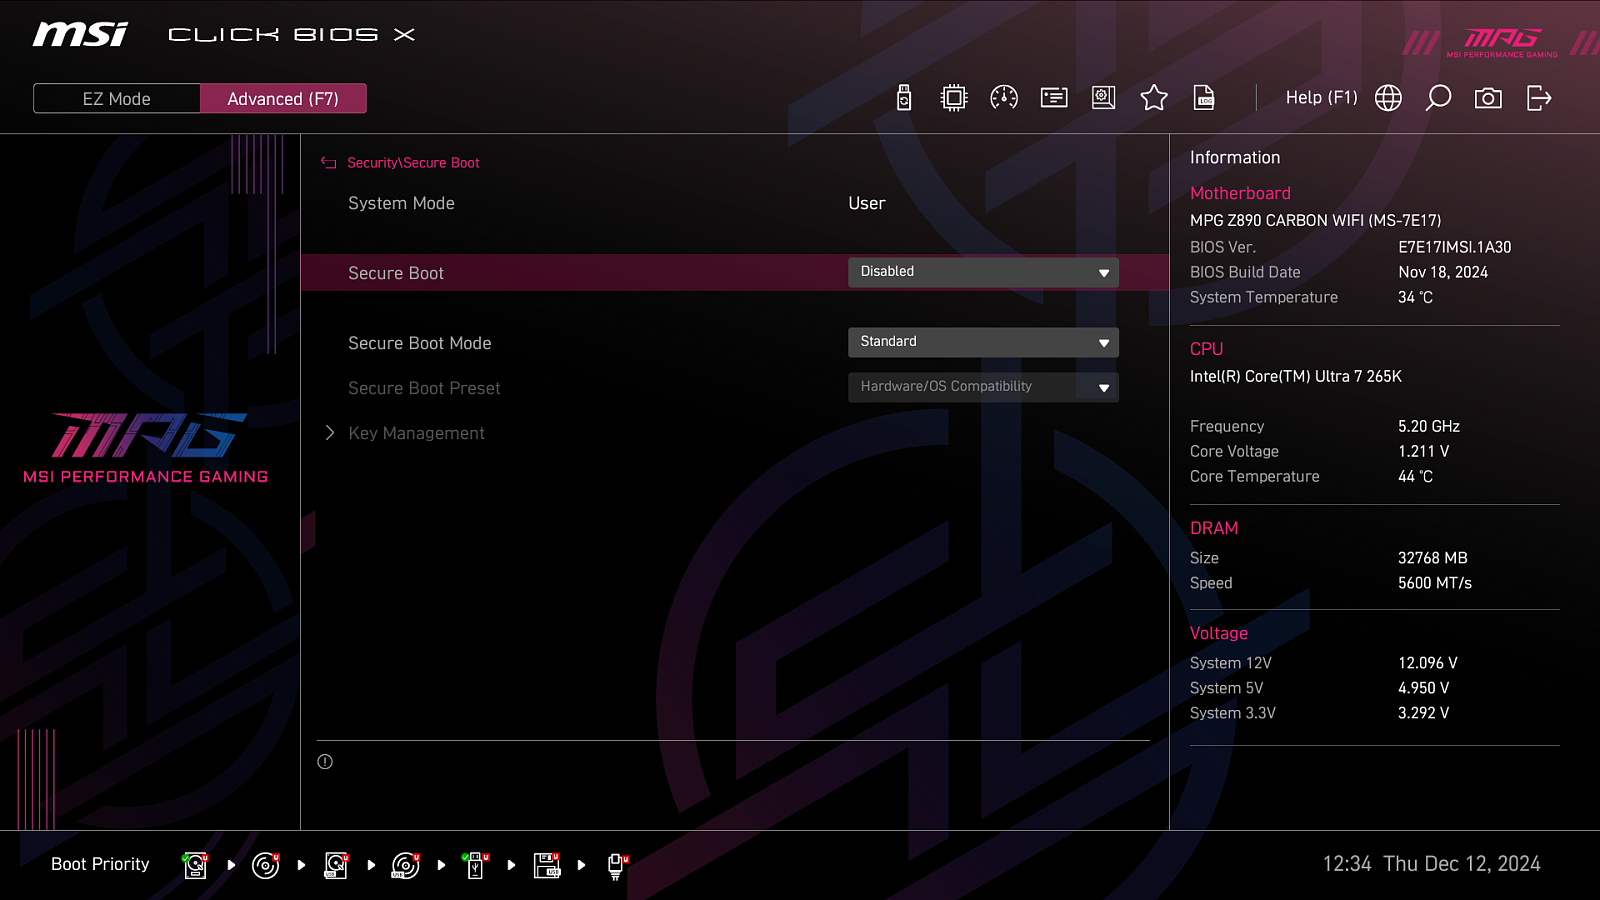Select hard disk boot priority icon
This screenshot has width=1600, height=900.
tap(195, 865)
